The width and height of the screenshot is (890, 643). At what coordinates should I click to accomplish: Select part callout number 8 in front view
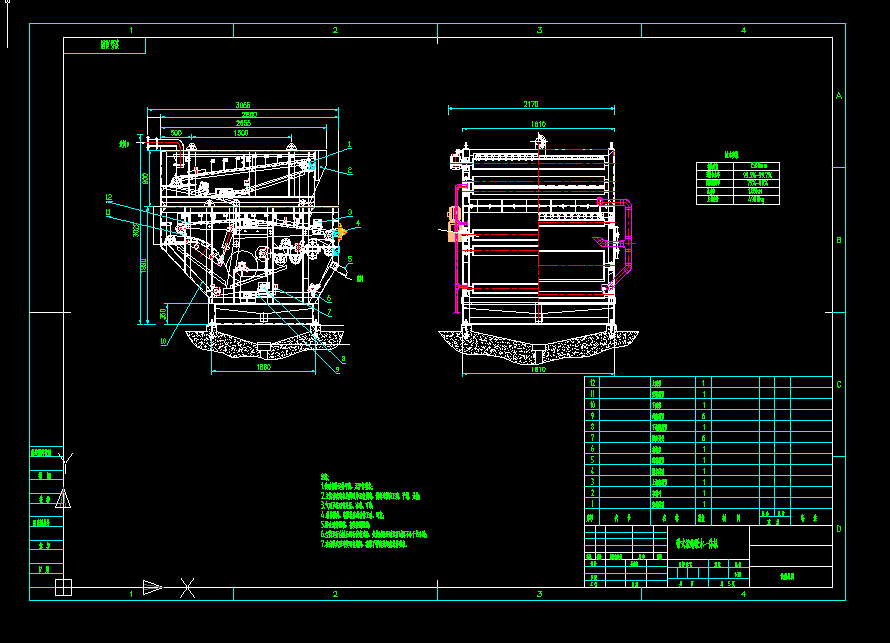tap(343, 359)
